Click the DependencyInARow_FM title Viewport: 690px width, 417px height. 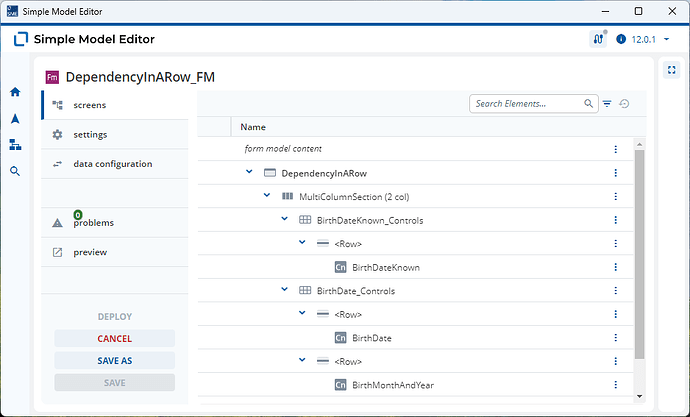pyautogui.click(x=140, y=77)
